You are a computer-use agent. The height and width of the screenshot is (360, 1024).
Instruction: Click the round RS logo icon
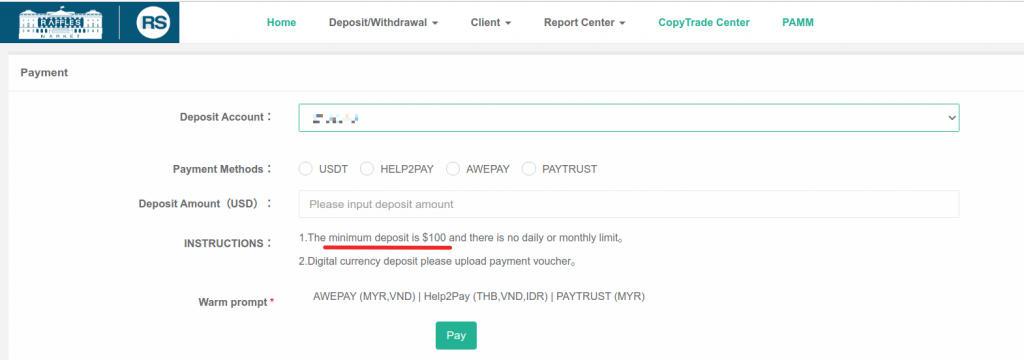pos(153,24)
